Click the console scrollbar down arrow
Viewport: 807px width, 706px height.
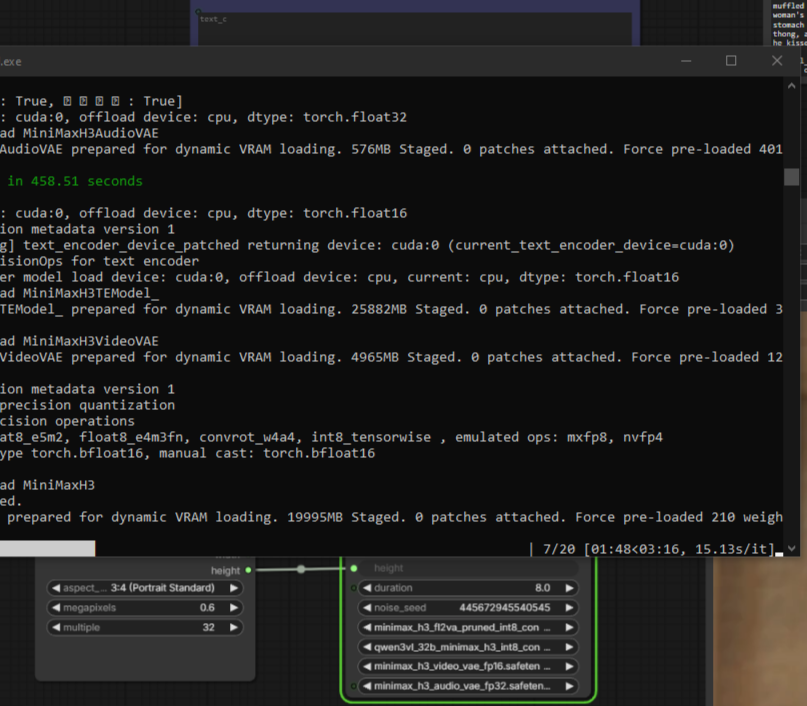[x=792, y=549]
